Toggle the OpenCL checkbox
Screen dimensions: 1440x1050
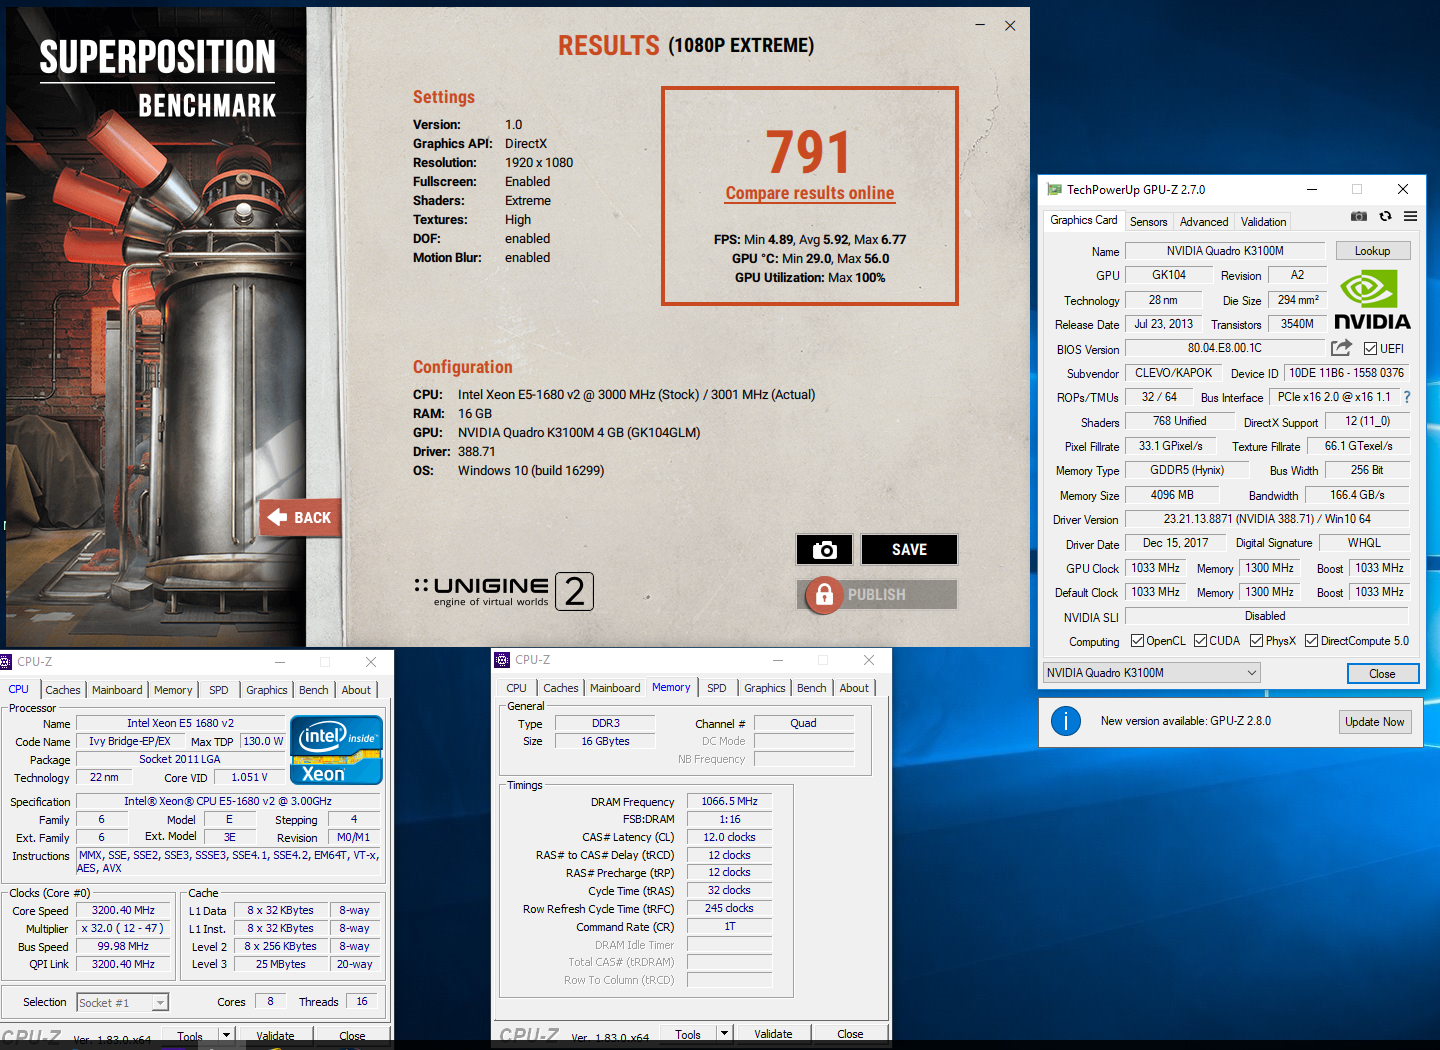tap(1137, 641)
